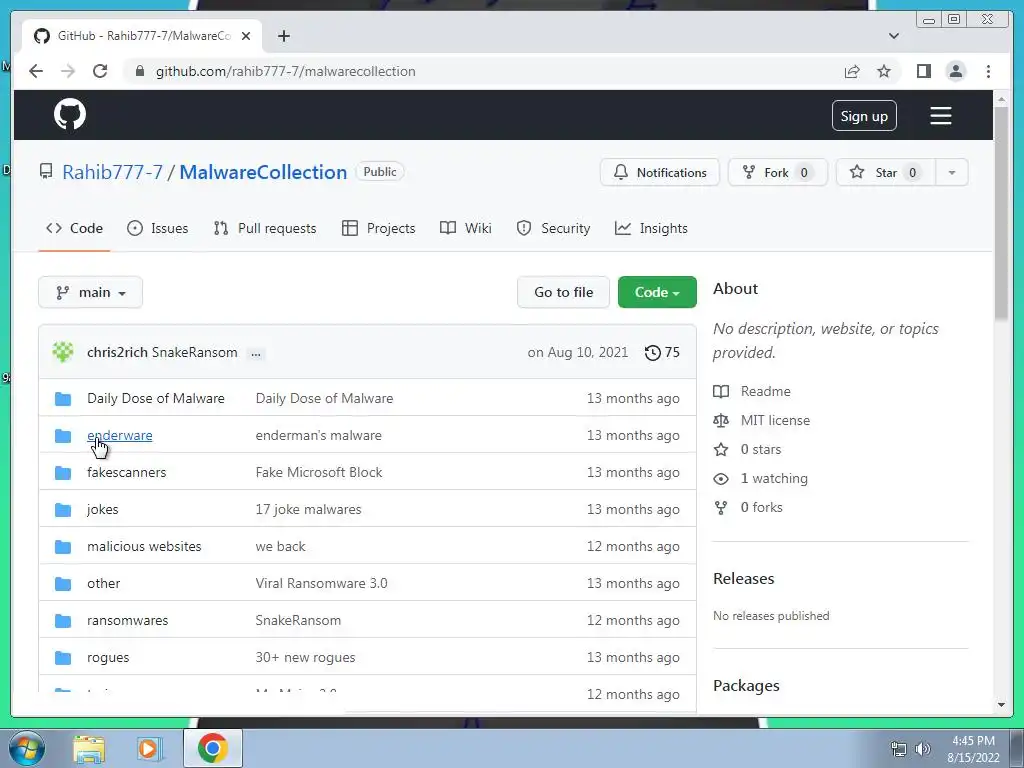The width and height of the screenshot is (1024, 768).
Task: Open the malicious websites folder
Action: 144,547
